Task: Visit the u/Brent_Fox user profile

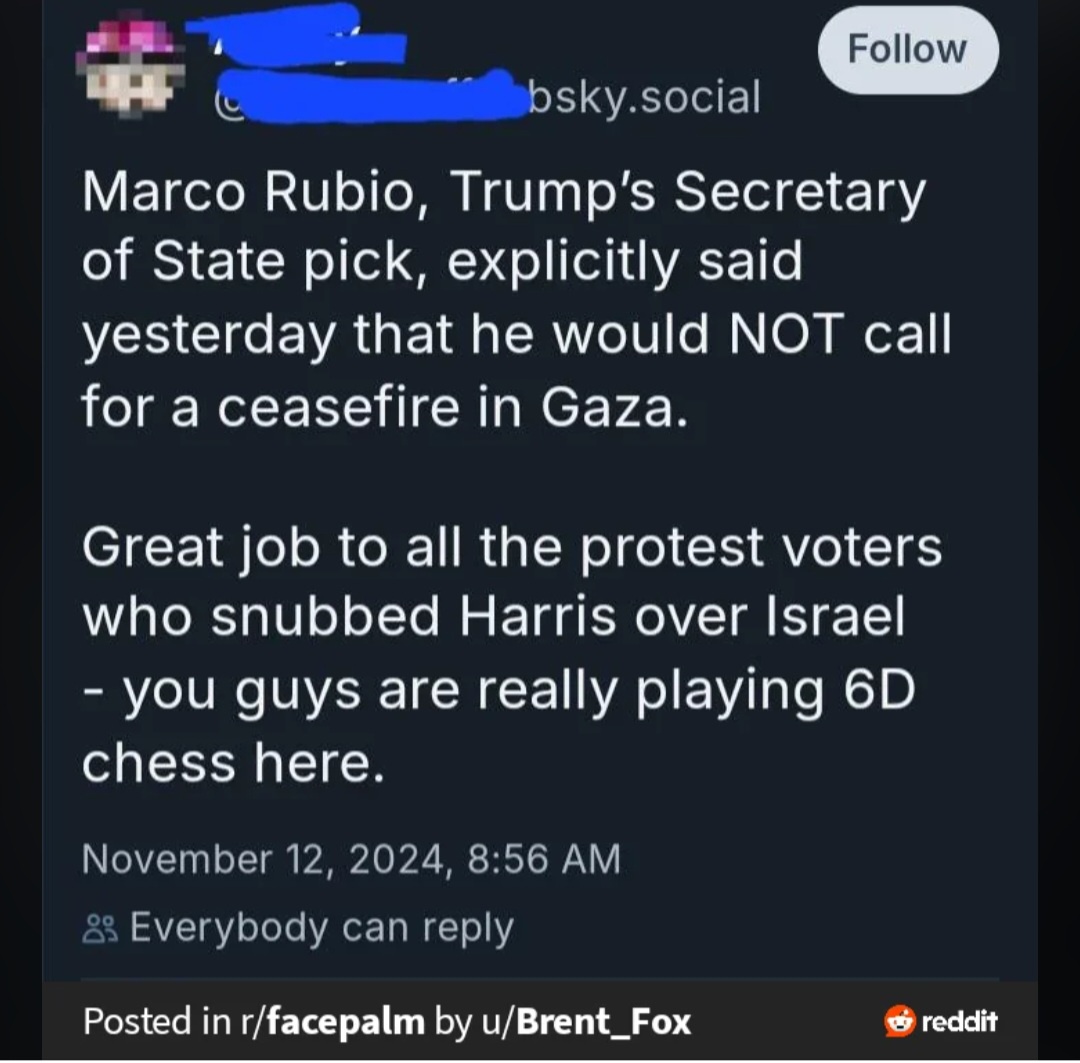Action: click(586, 1021)
